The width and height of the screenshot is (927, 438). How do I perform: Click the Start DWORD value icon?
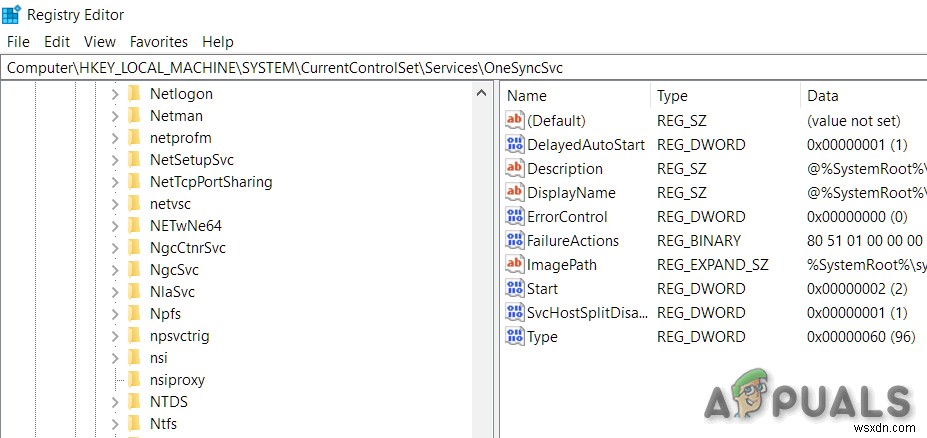515,289
